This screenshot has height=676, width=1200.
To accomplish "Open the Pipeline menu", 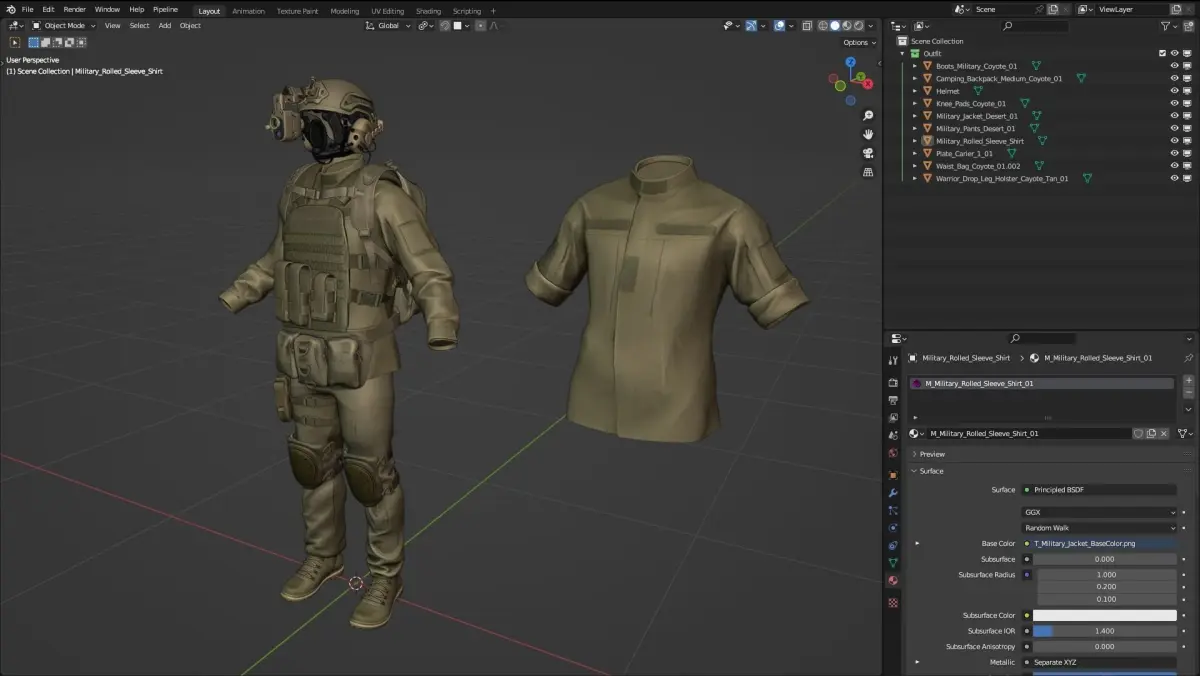I will (166, 9).
